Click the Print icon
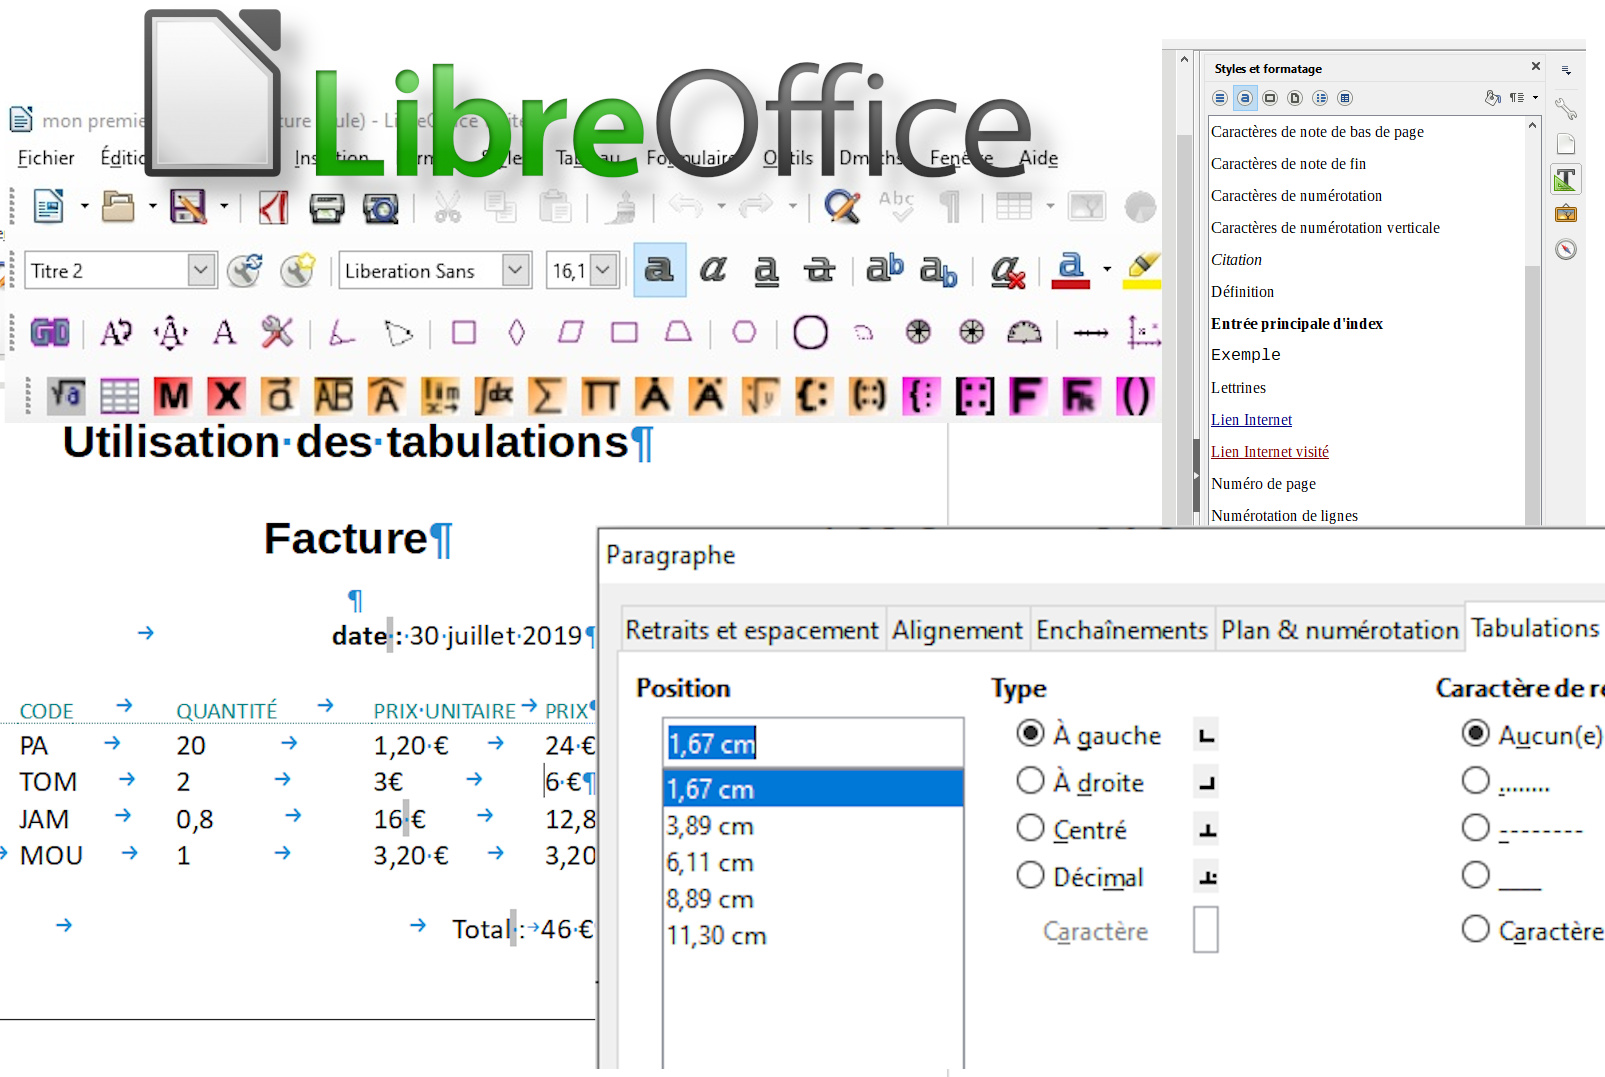1605x1077 pixels. click(326, 207)
